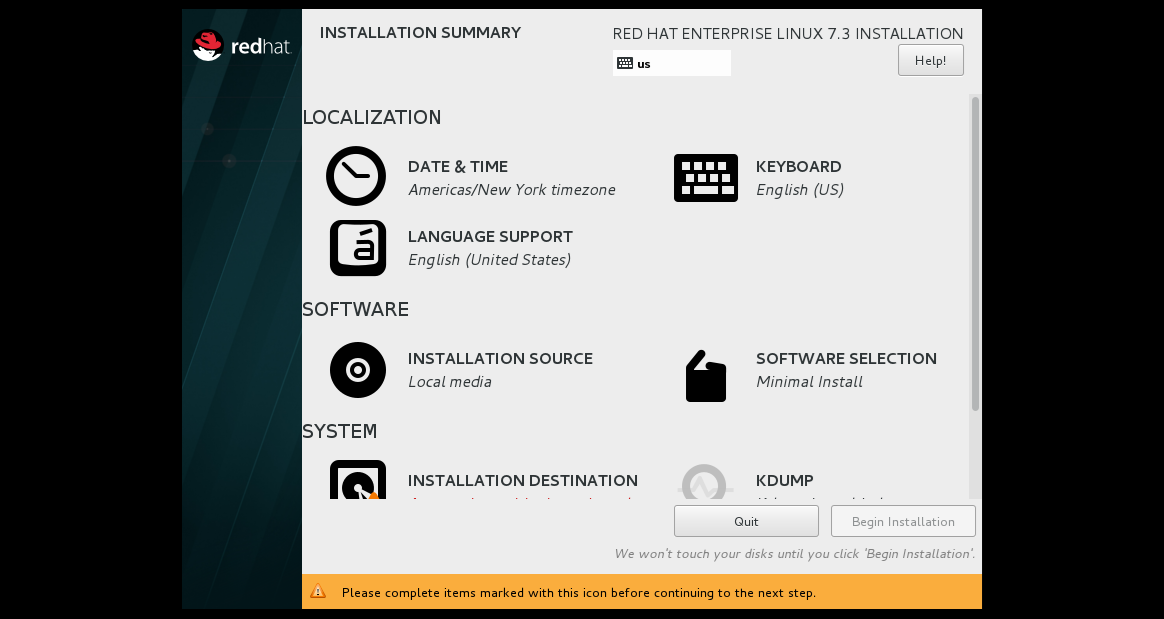Click the warning message about marked items
Image resolution: width=1164 pixels, height=619 pixels.
pyautogui.click(x=578, y=592)
